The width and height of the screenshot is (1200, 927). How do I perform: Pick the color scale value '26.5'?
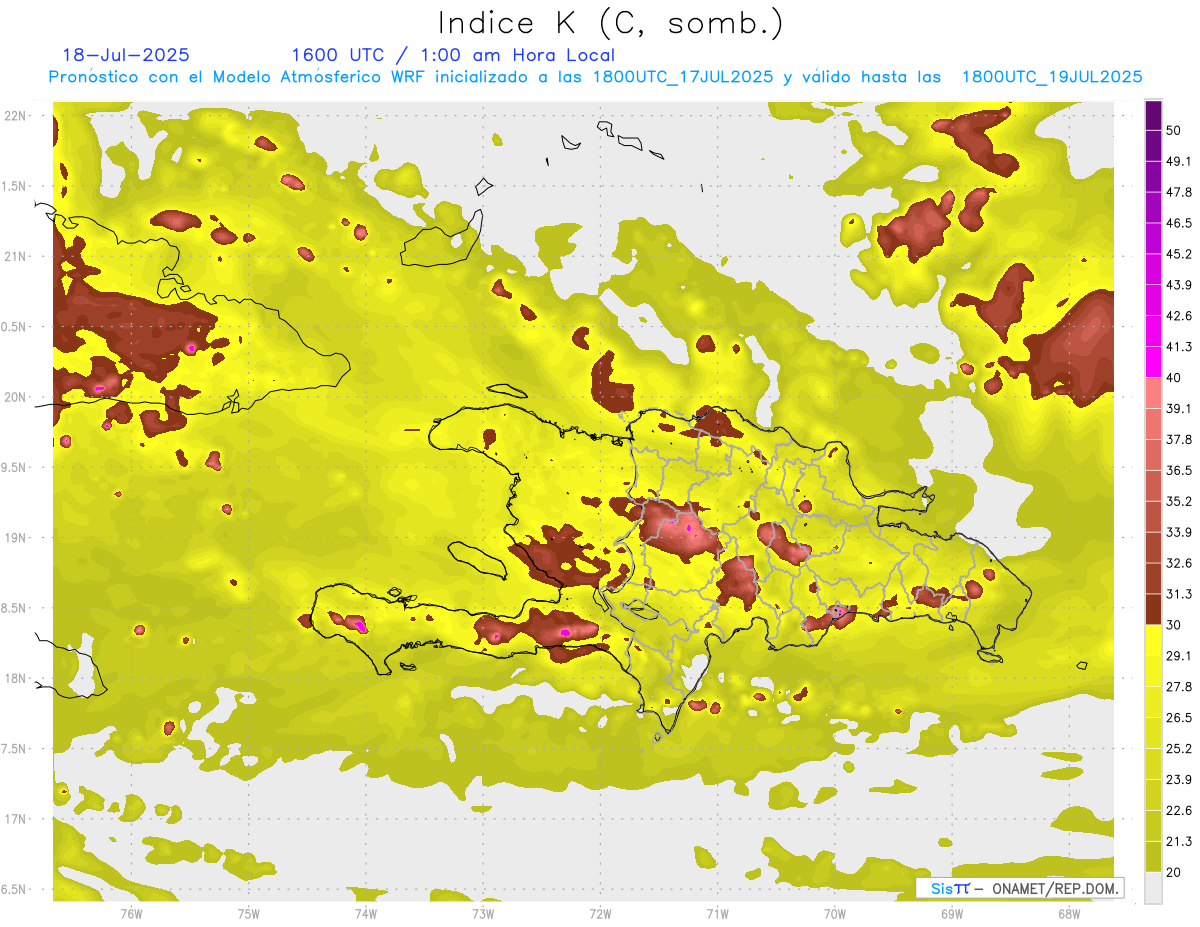[1179, 718]
